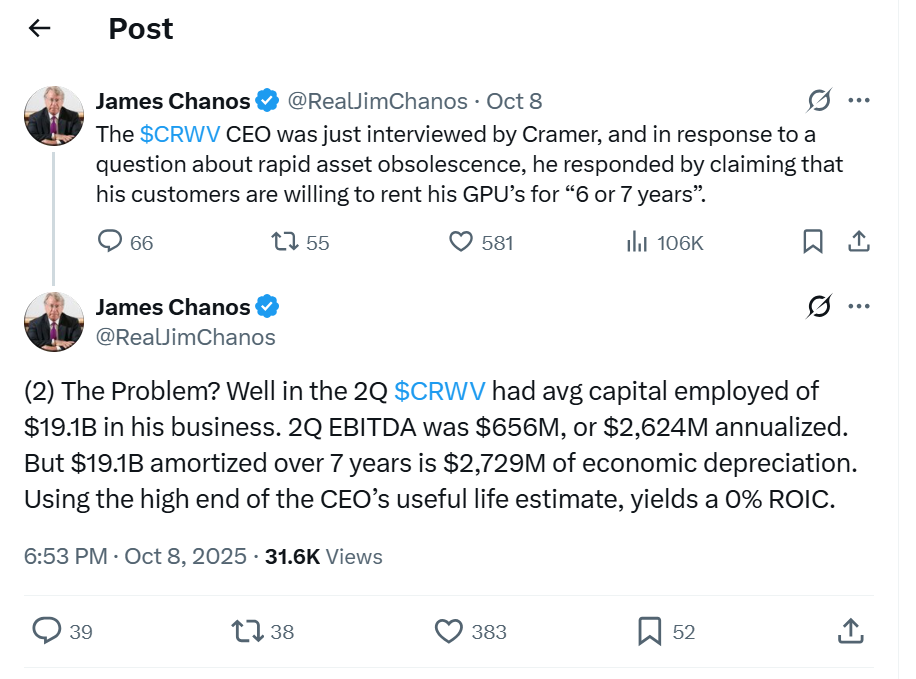The image size is (916, 679).
Task: Reply to the first post (66 replies)
Action: (110, 242)
